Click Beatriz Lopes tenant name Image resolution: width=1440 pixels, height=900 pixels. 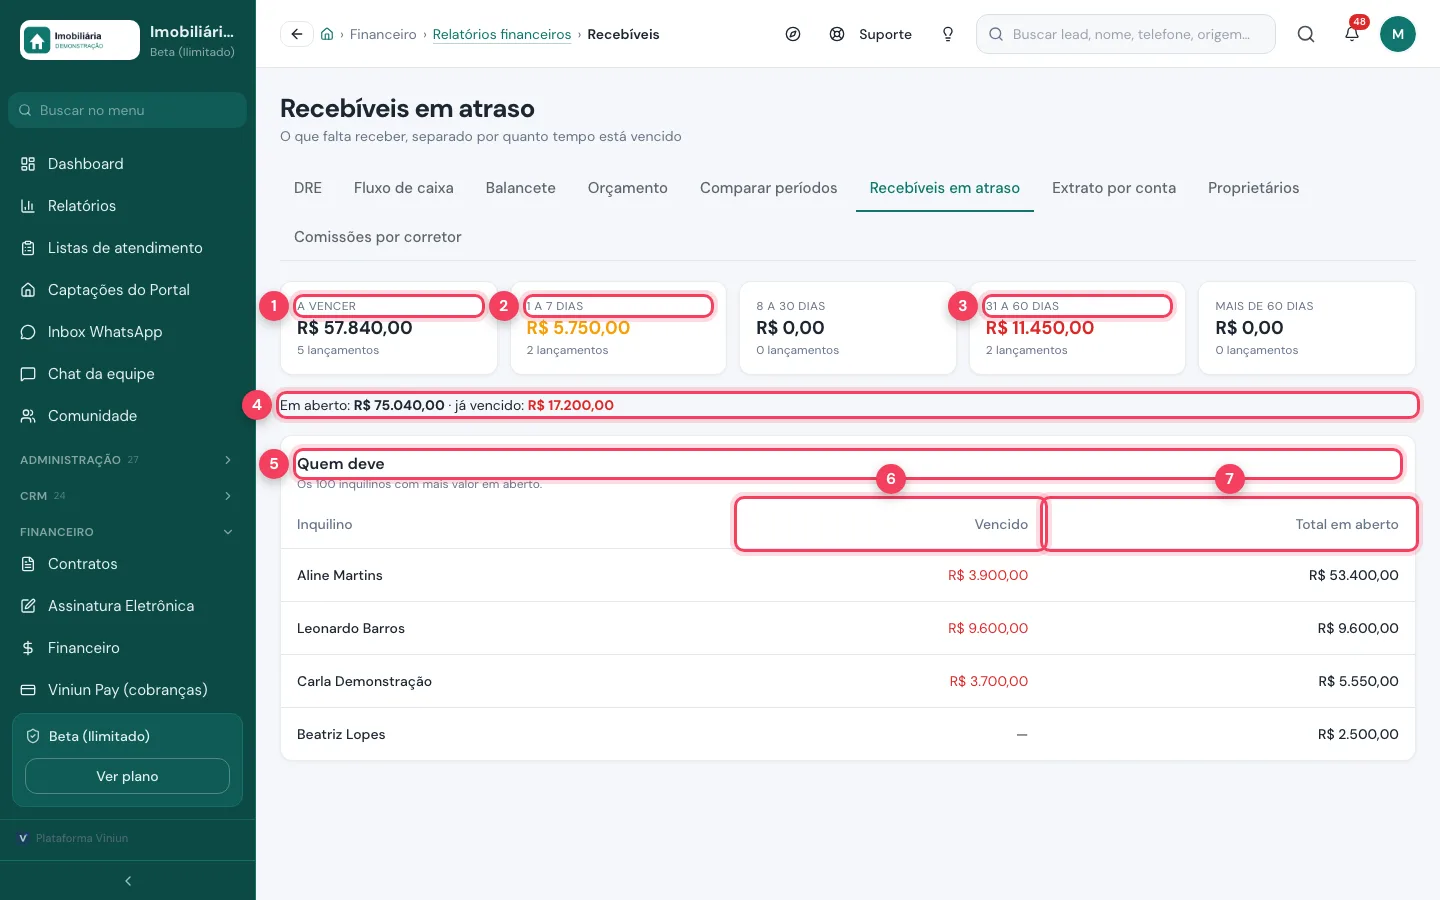click(x=341, y=734)
